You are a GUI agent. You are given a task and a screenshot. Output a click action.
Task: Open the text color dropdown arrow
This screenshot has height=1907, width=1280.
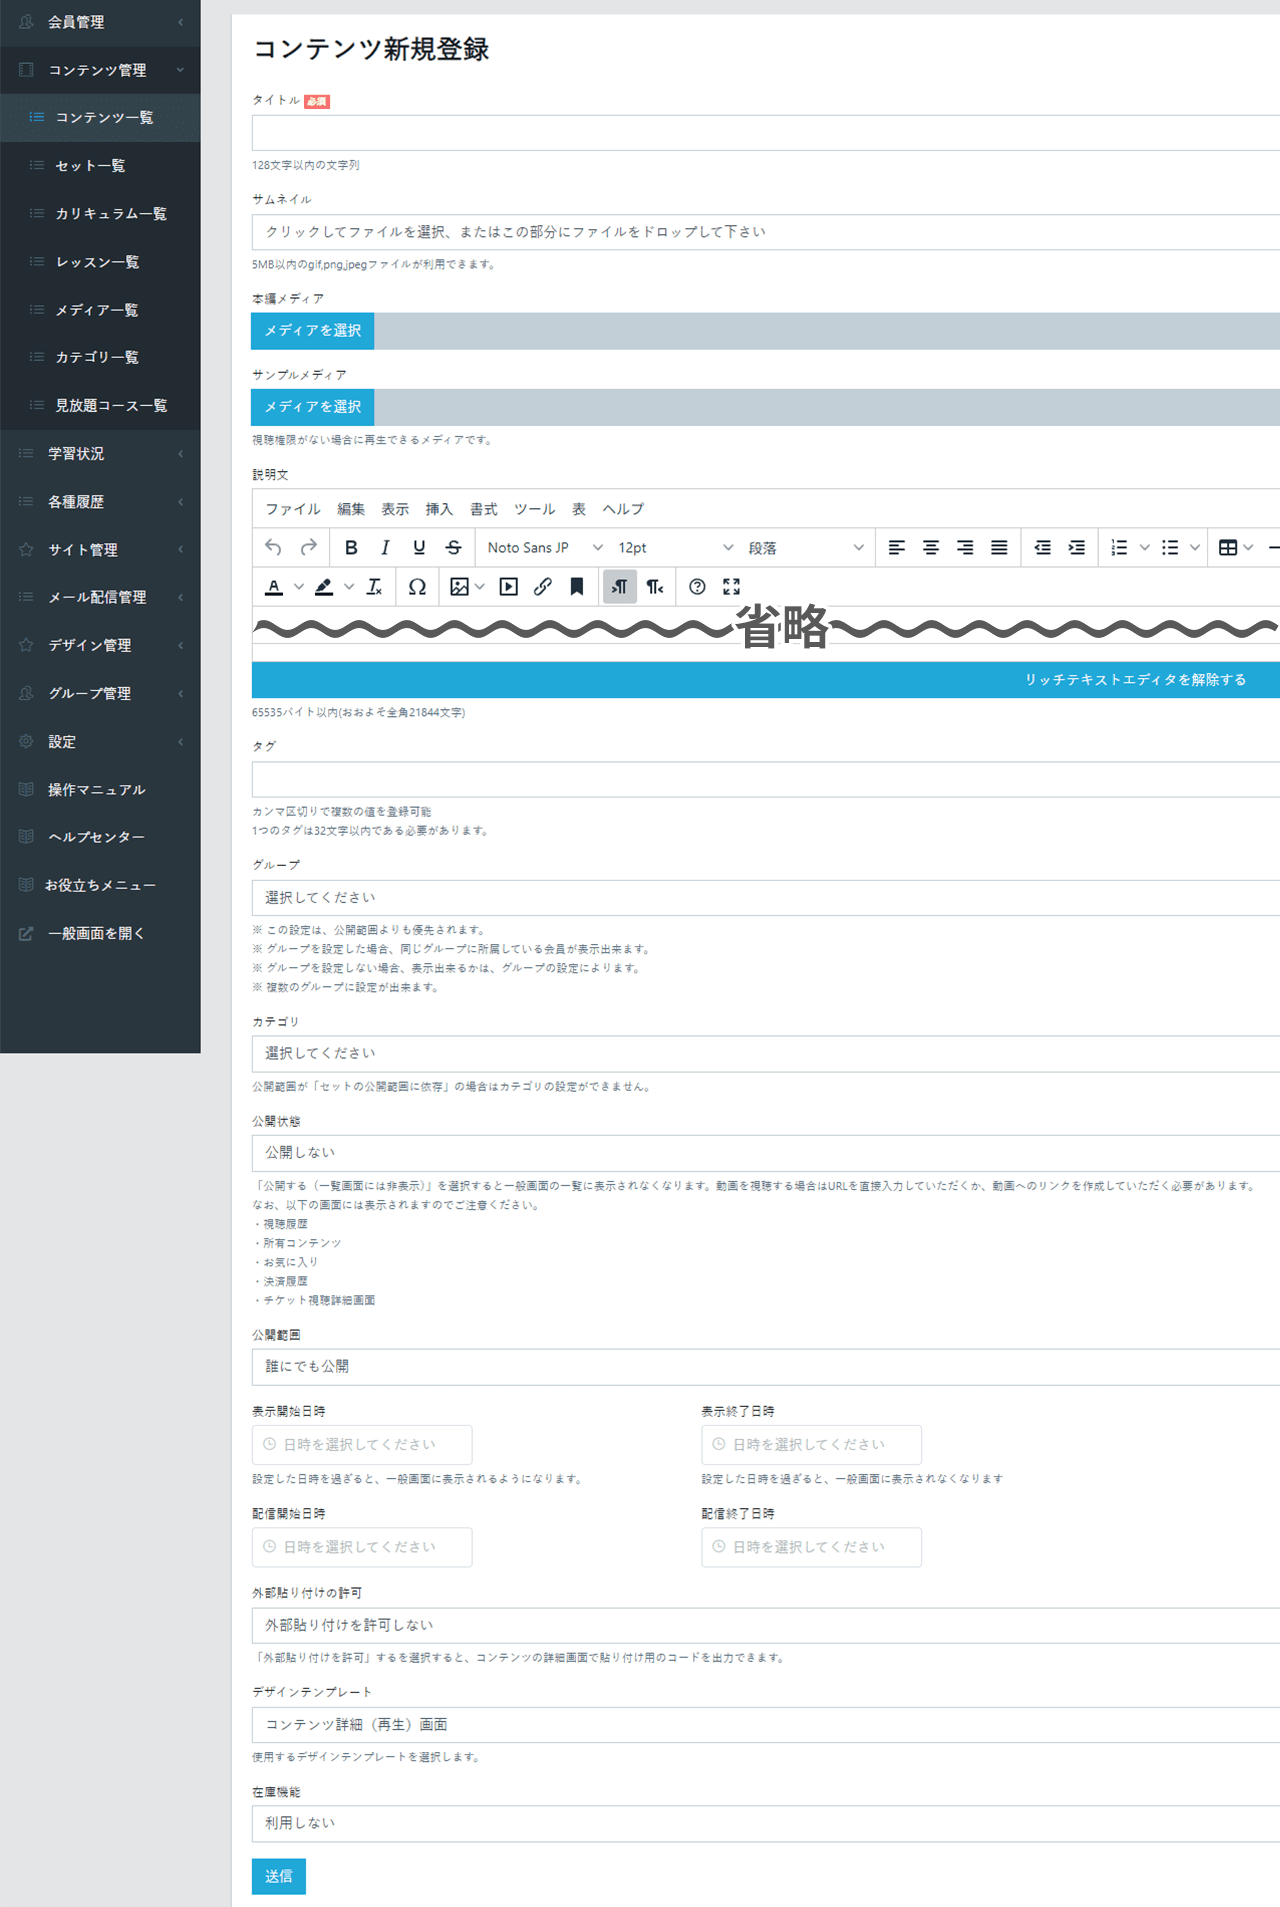tap(298, 587)
